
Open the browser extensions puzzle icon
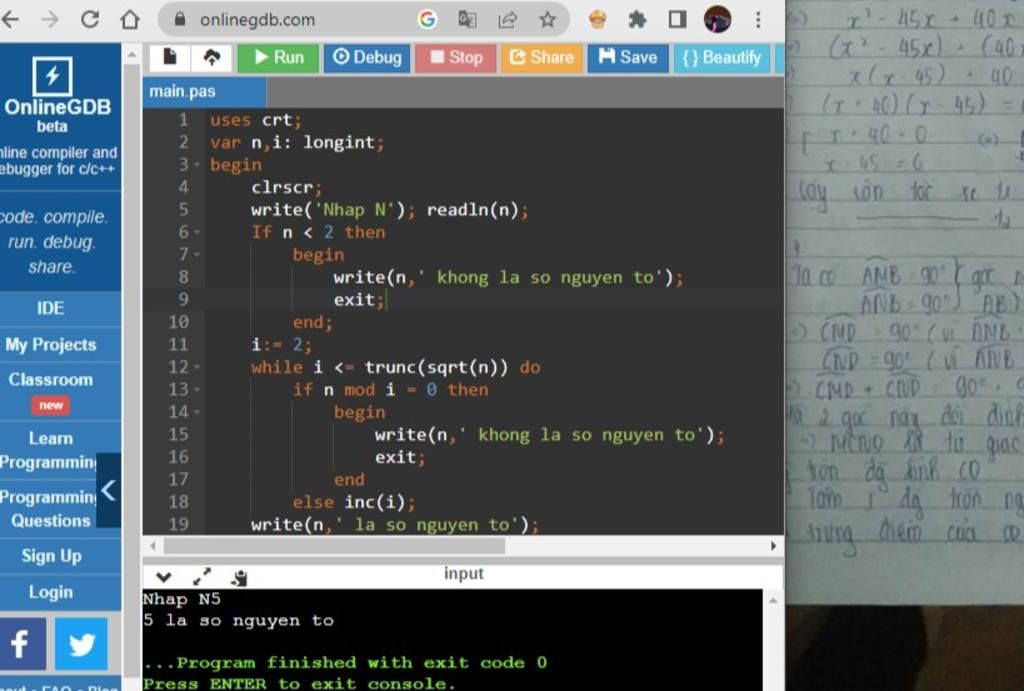click(x=637, y=20)
